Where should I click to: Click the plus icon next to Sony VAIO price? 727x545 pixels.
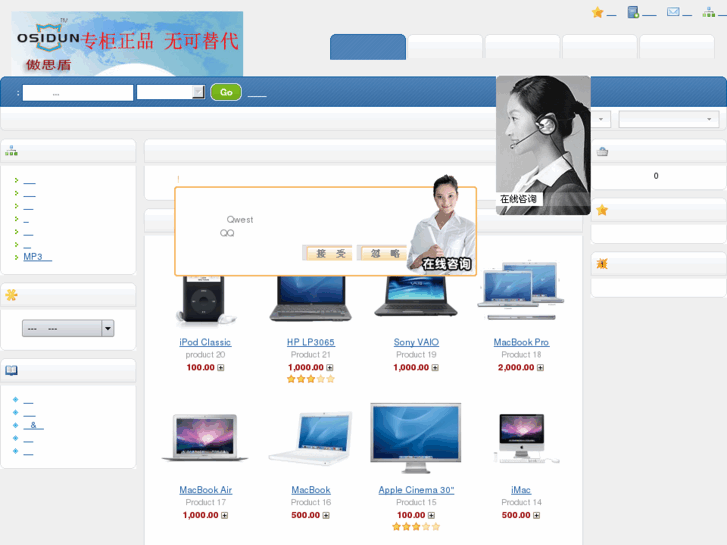(x=435, y=368)
